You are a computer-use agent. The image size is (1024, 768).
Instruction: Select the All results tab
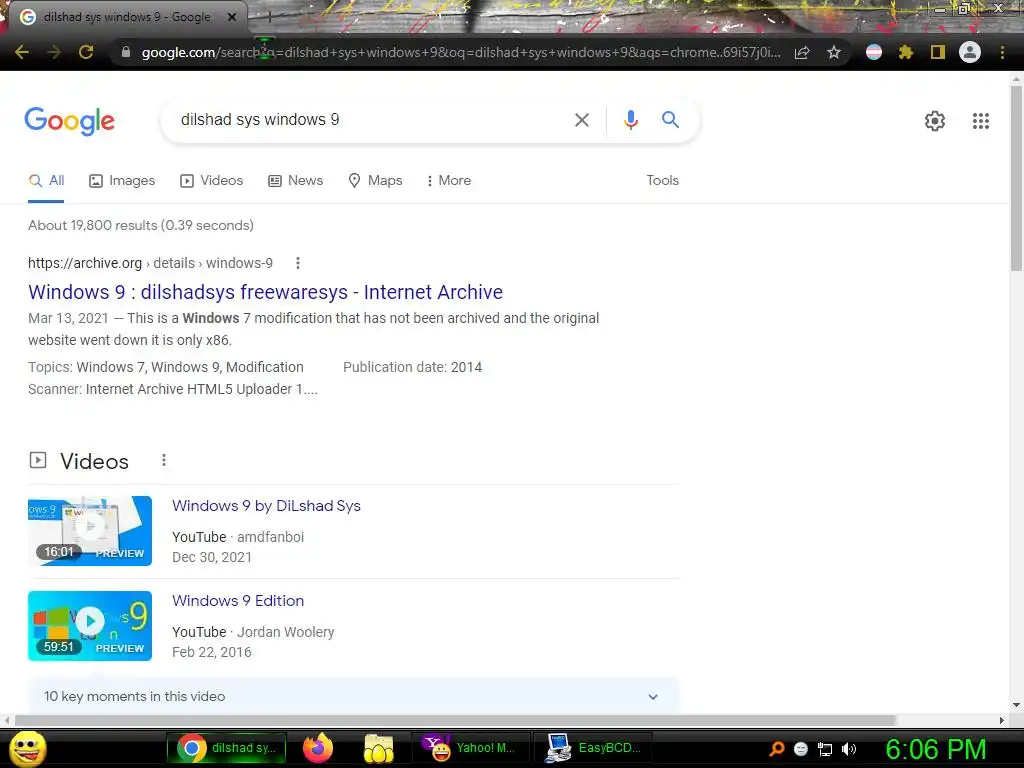click(x=46, y=181)
